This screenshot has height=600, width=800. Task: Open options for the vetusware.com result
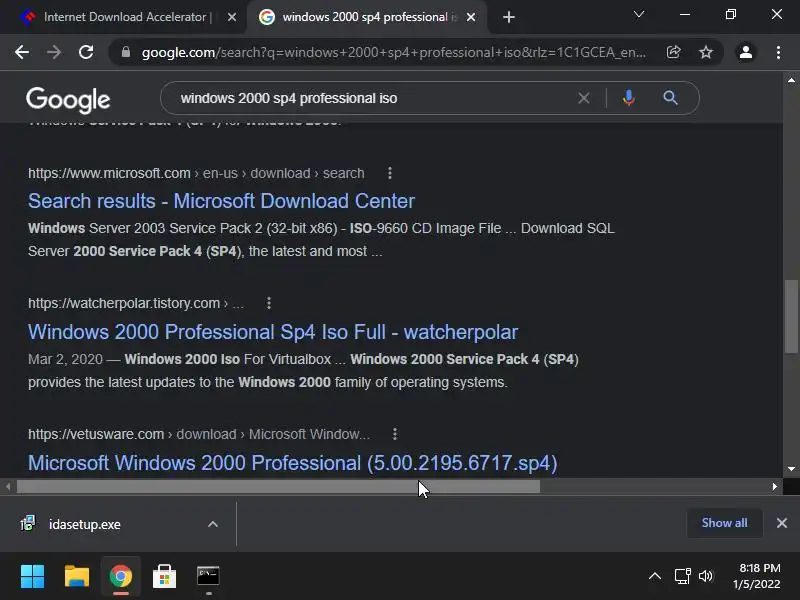point(394,434)
